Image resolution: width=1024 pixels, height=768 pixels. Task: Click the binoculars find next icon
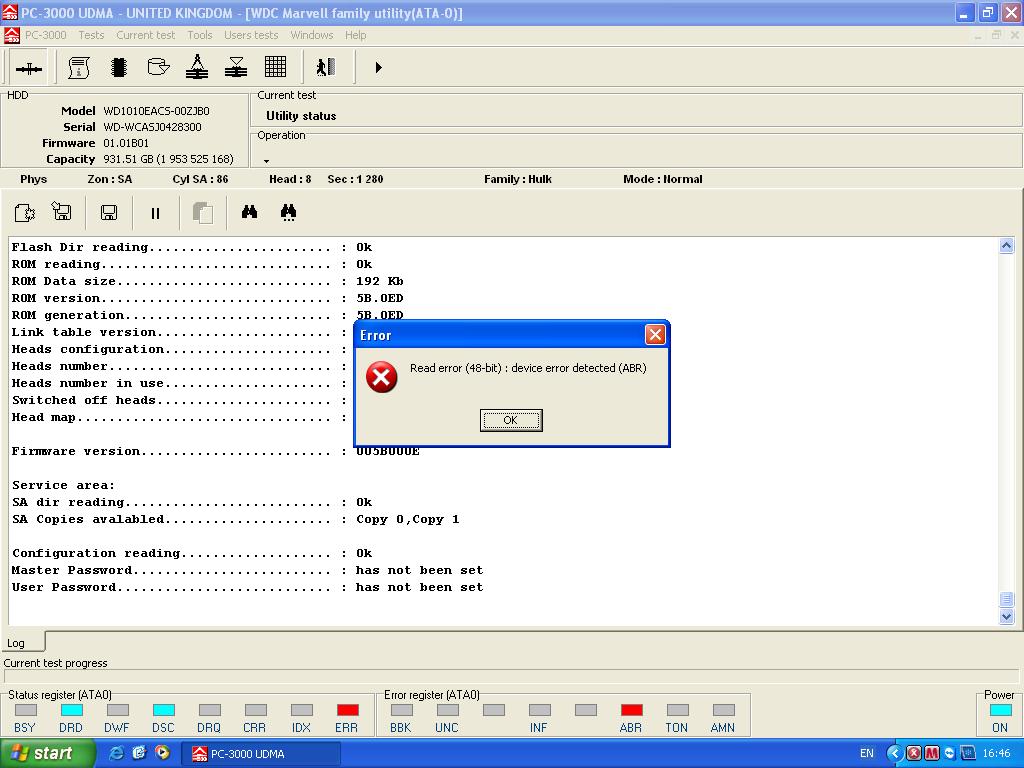pyautogui.click(x=288, y=212)
